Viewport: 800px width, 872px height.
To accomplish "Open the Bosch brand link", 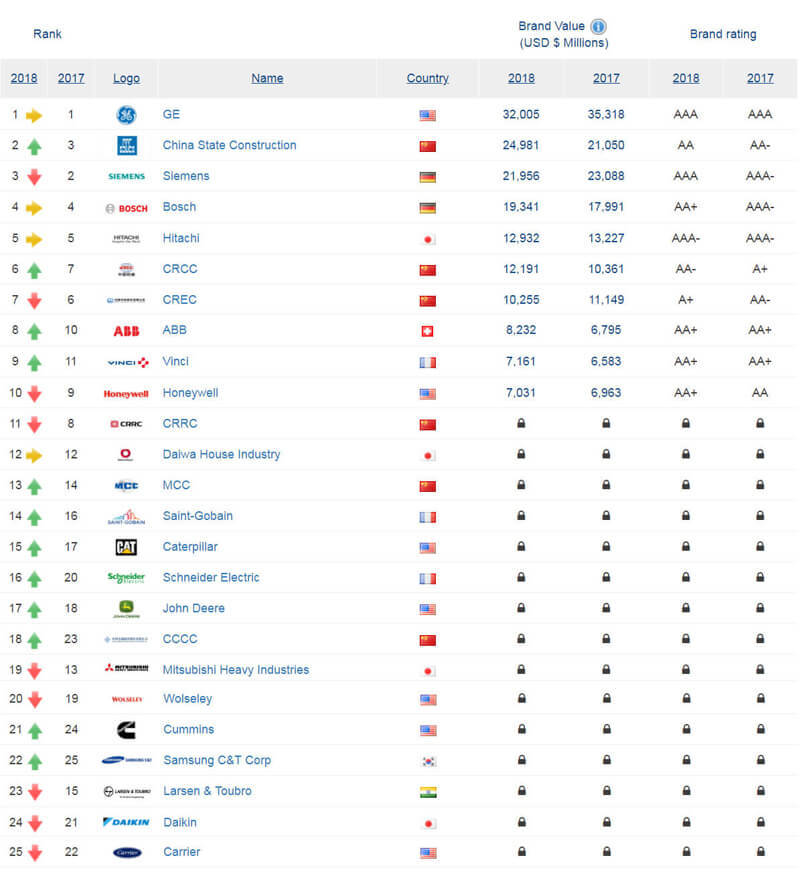I will [179, 207].
